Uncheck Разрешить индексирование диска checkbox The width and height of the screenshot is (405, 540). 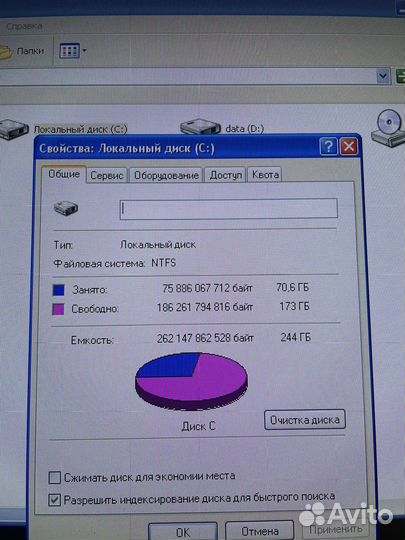click(54, 500)
